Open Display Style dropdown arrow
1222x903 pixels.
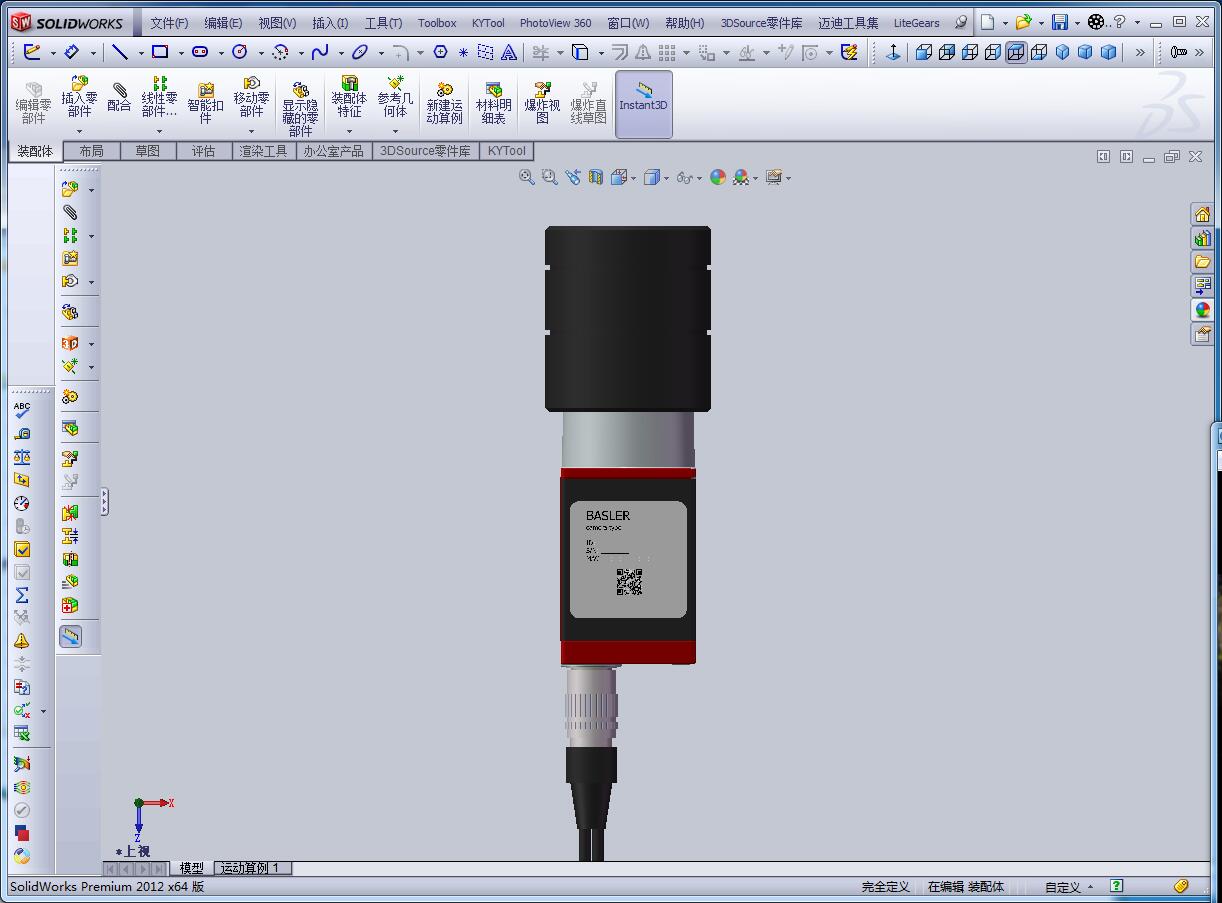click(666, 178)
